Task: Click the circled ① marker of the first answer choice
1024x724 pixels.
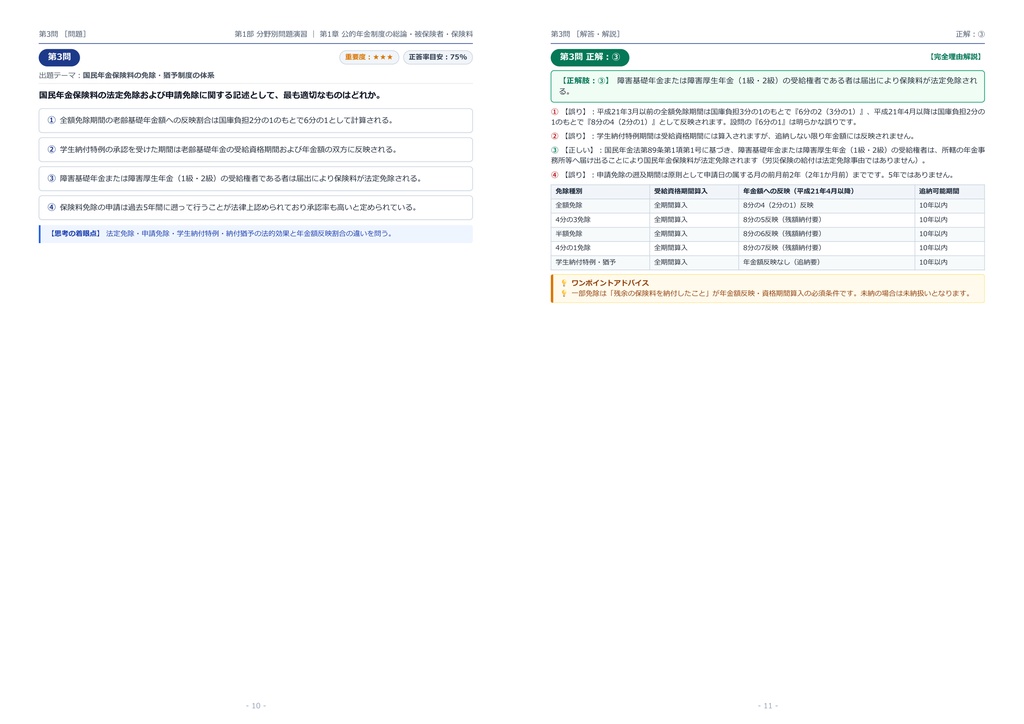Action: [x=52, y=120]
